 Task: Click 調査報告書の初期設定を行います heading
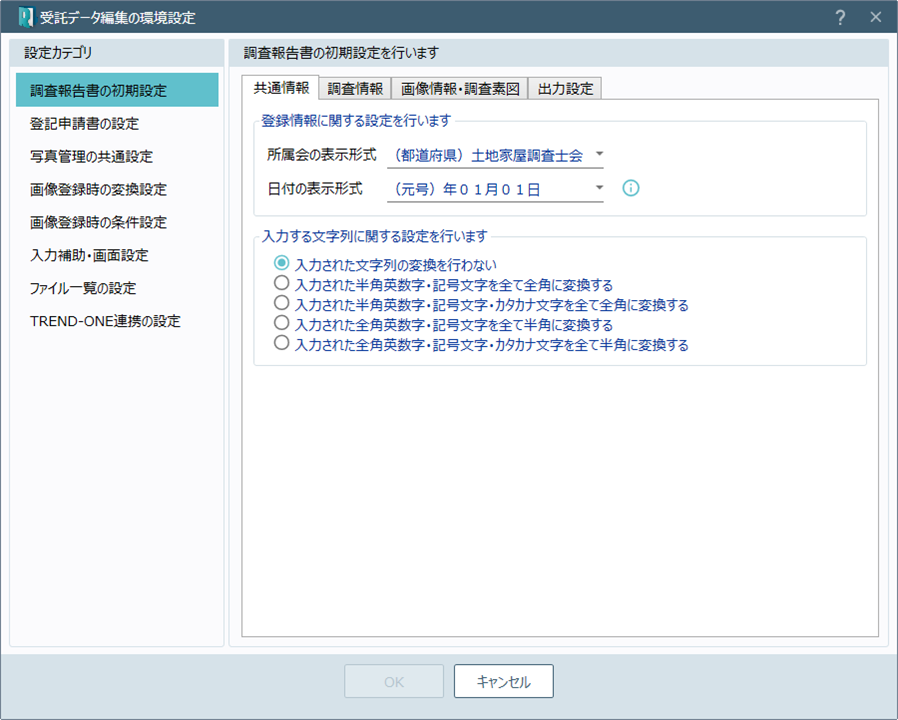[341, 53]
